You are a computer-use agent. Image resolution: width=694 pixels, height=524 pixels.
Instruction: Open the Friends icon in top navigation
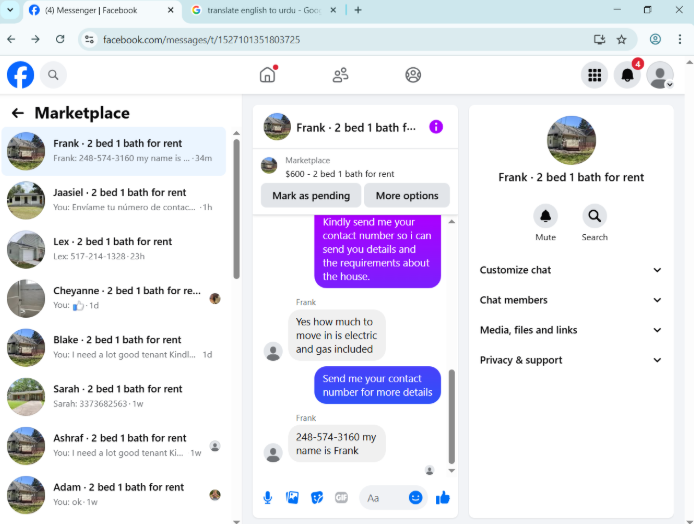340,75
